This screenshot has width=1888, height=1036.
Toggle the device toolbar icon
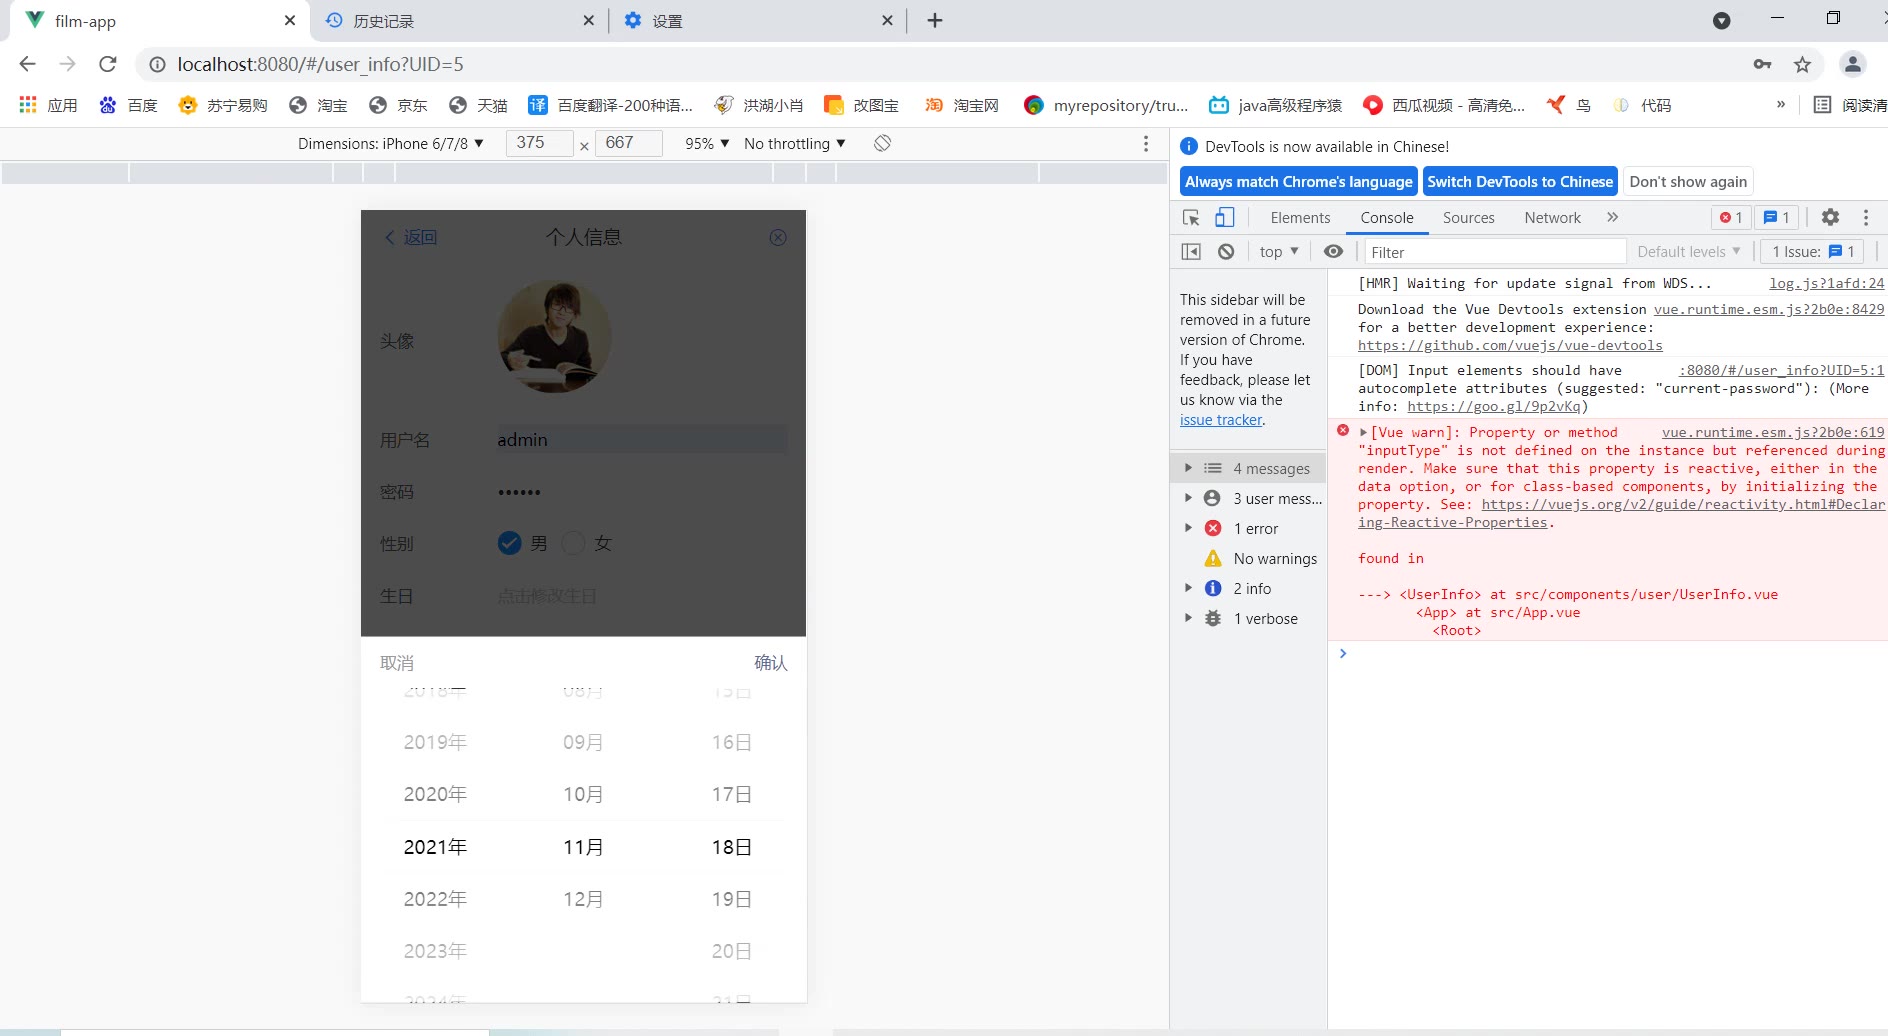pos(1224,217)
